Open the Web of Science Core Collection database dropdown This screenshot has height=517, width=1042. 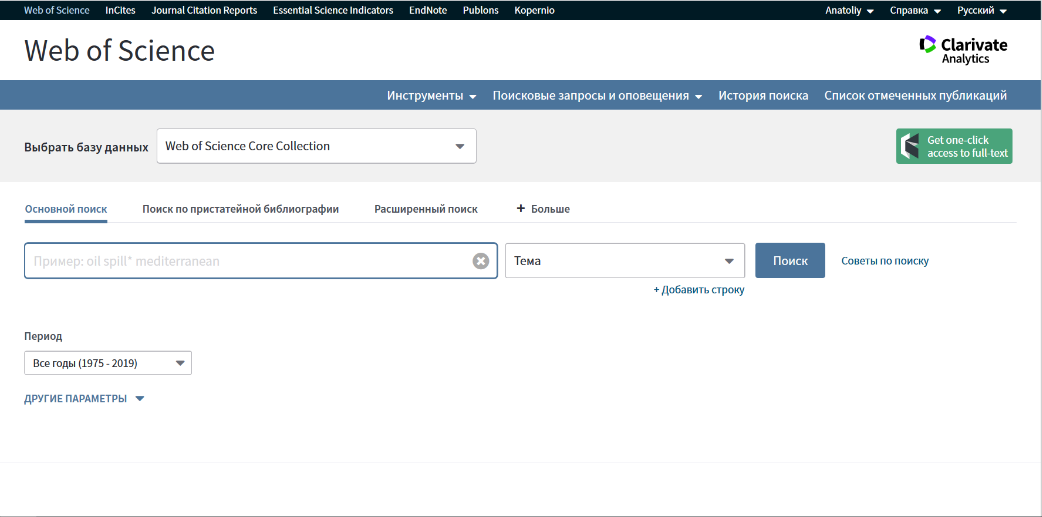(x=316, y=146)
